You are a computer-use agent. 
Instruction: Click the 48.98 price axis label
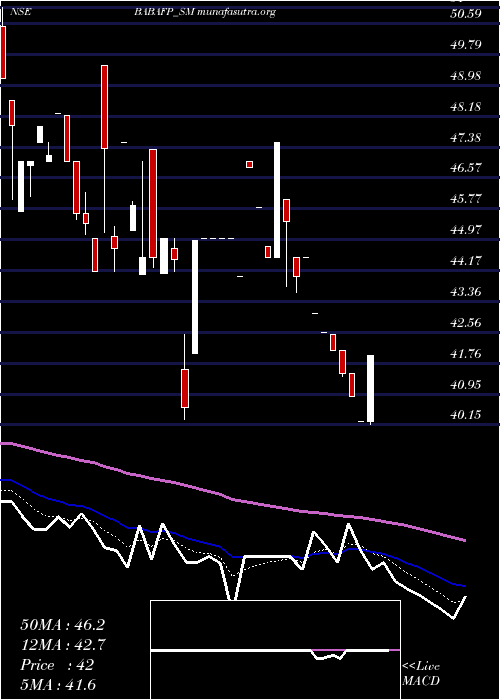[x=466, y=76]
